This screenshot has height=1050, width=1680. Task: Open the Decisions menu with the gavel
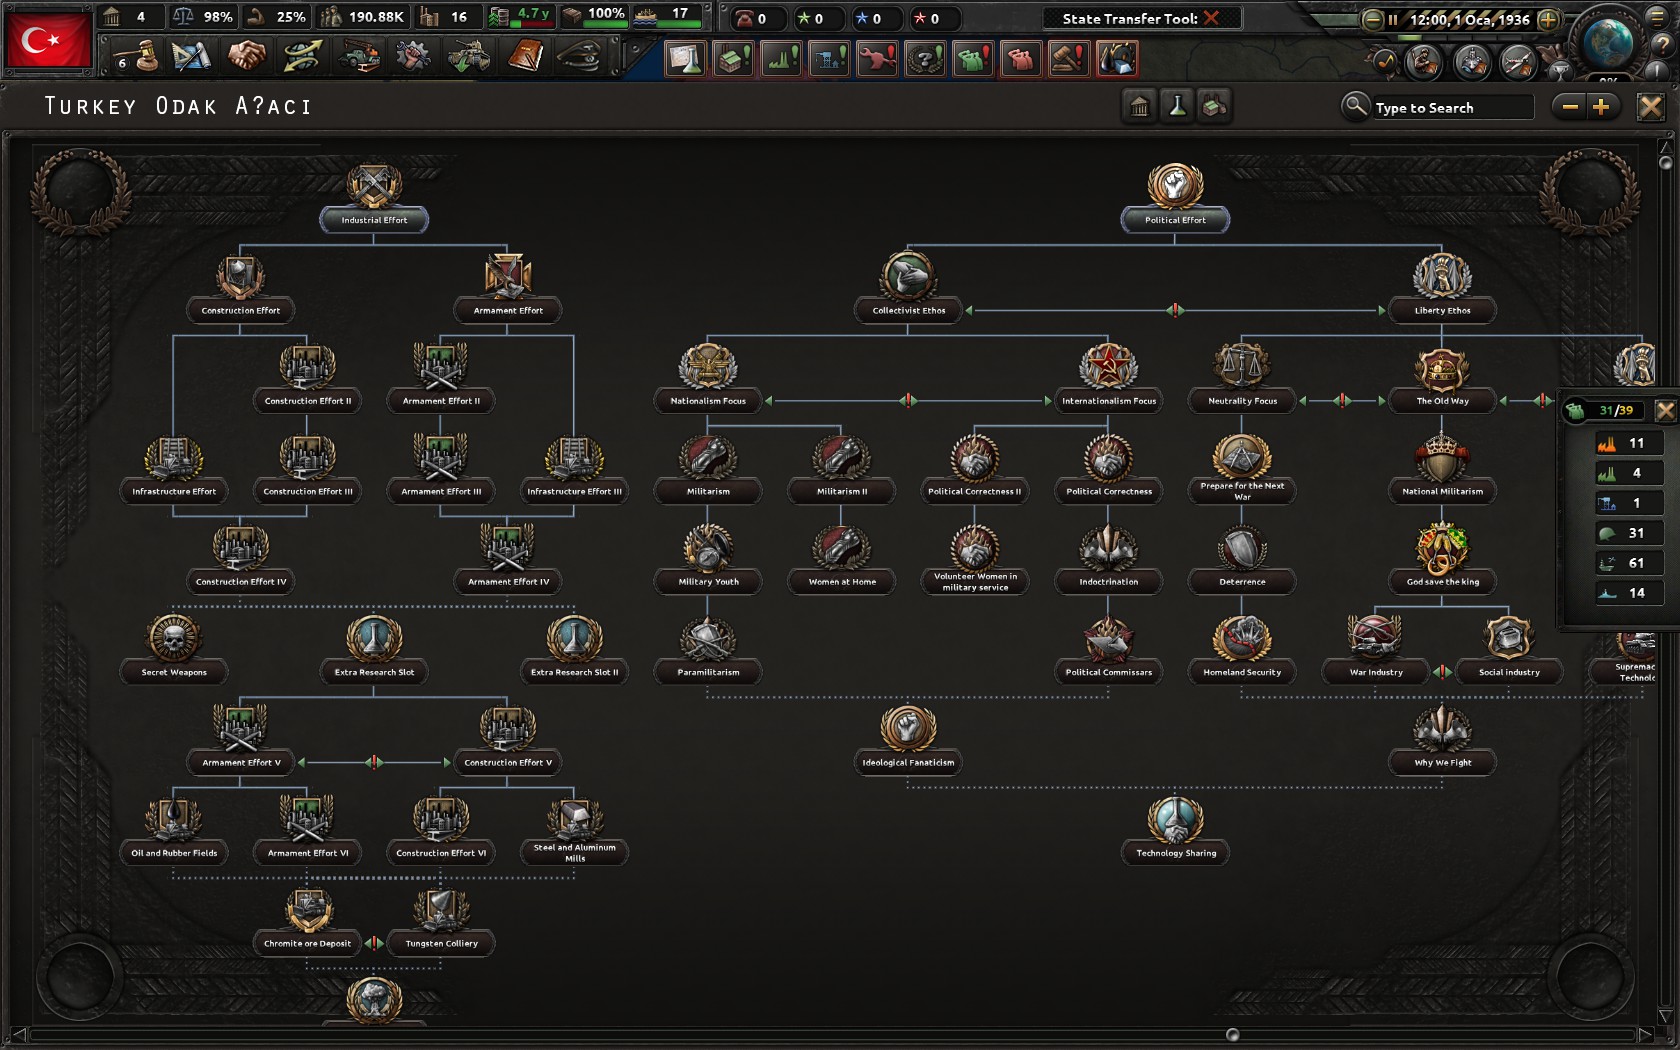coord(137,57)
